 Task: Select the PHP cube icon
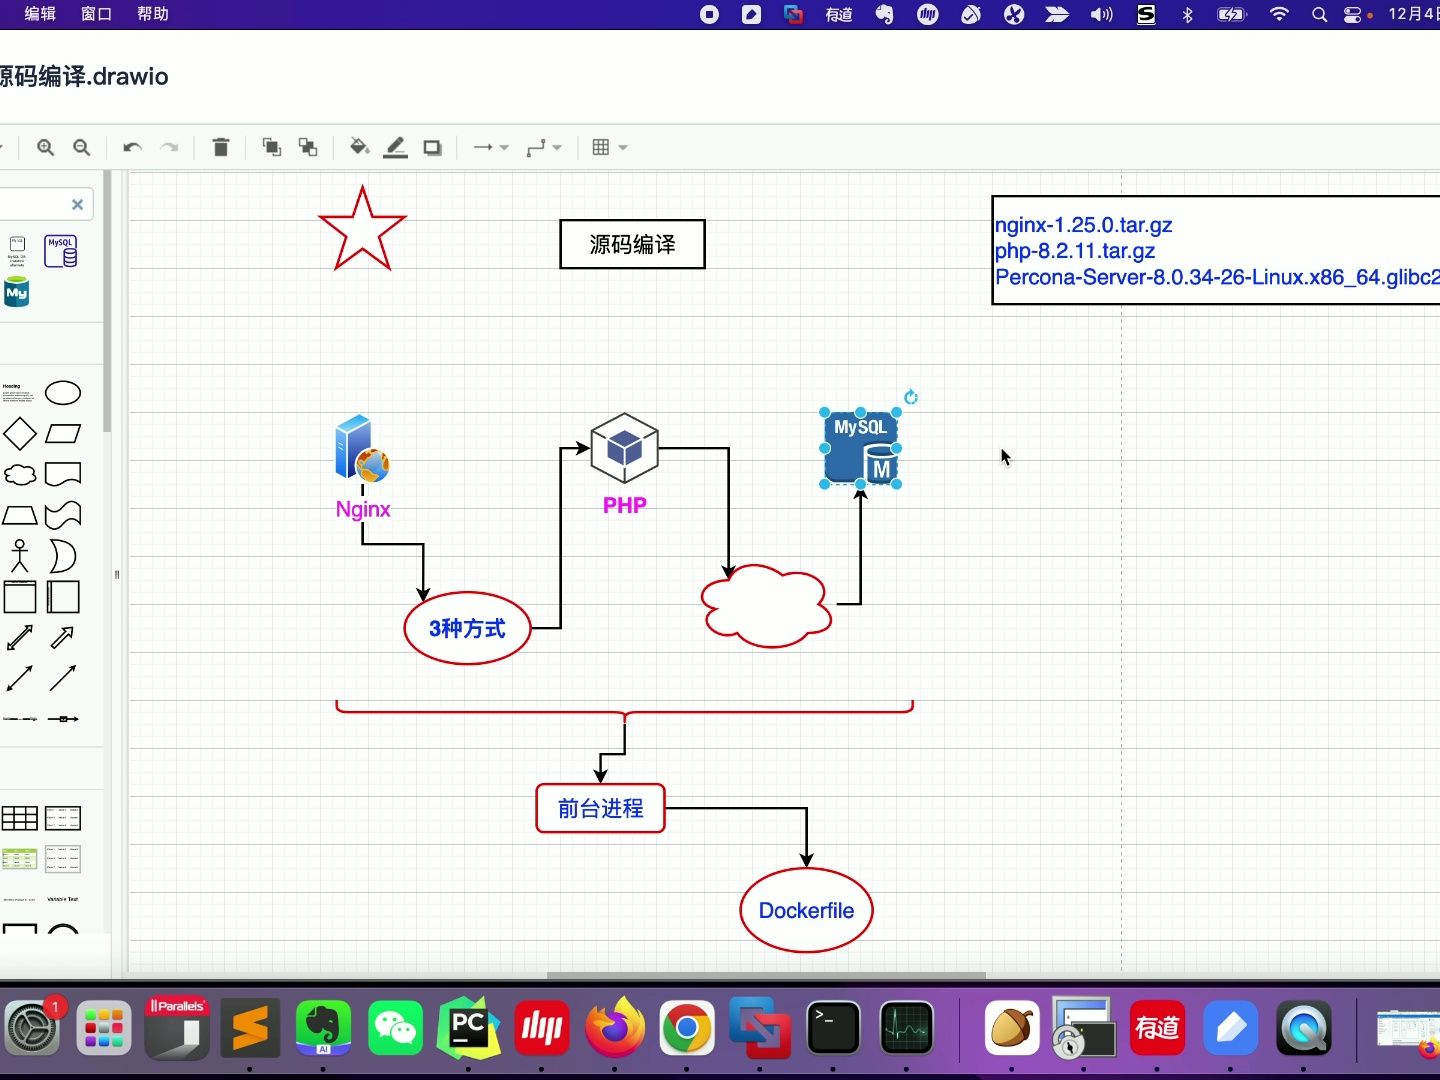(x=625, y=448)
